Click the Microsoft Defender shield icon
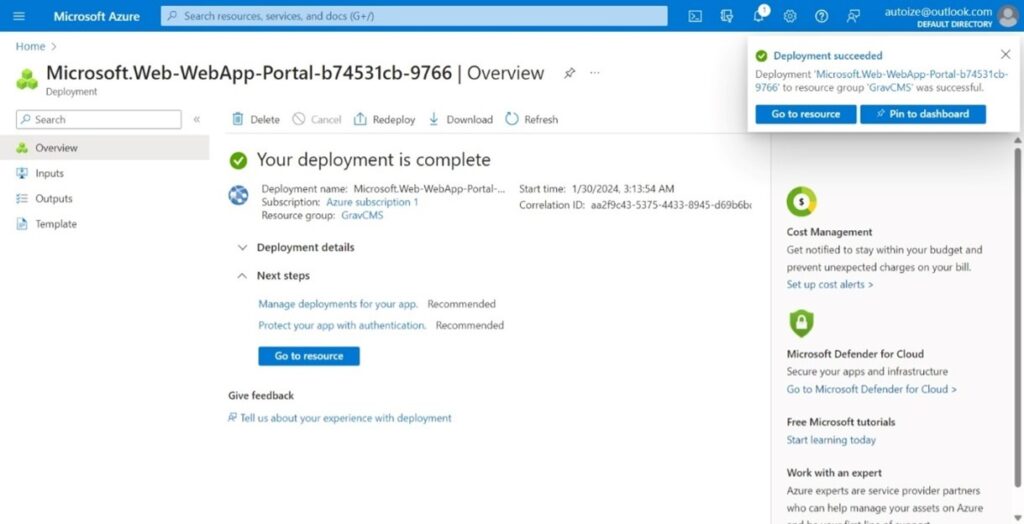Image resolution: width=1024 pixels, height=524 pixels. pos(801,323)
